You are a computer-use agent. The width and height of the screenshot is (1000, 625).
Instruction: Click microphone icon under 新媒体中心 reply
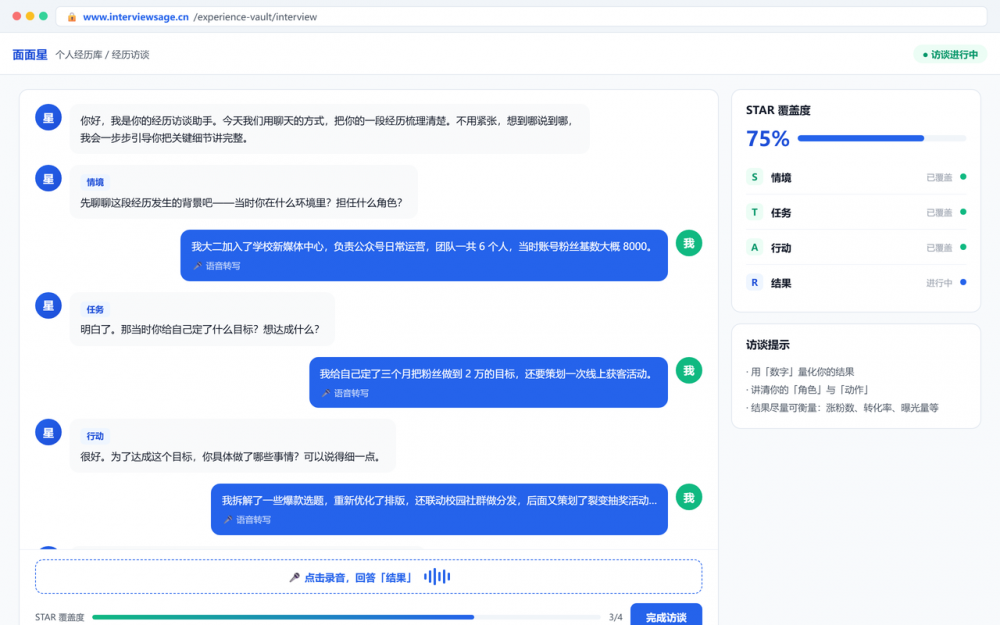197,266
